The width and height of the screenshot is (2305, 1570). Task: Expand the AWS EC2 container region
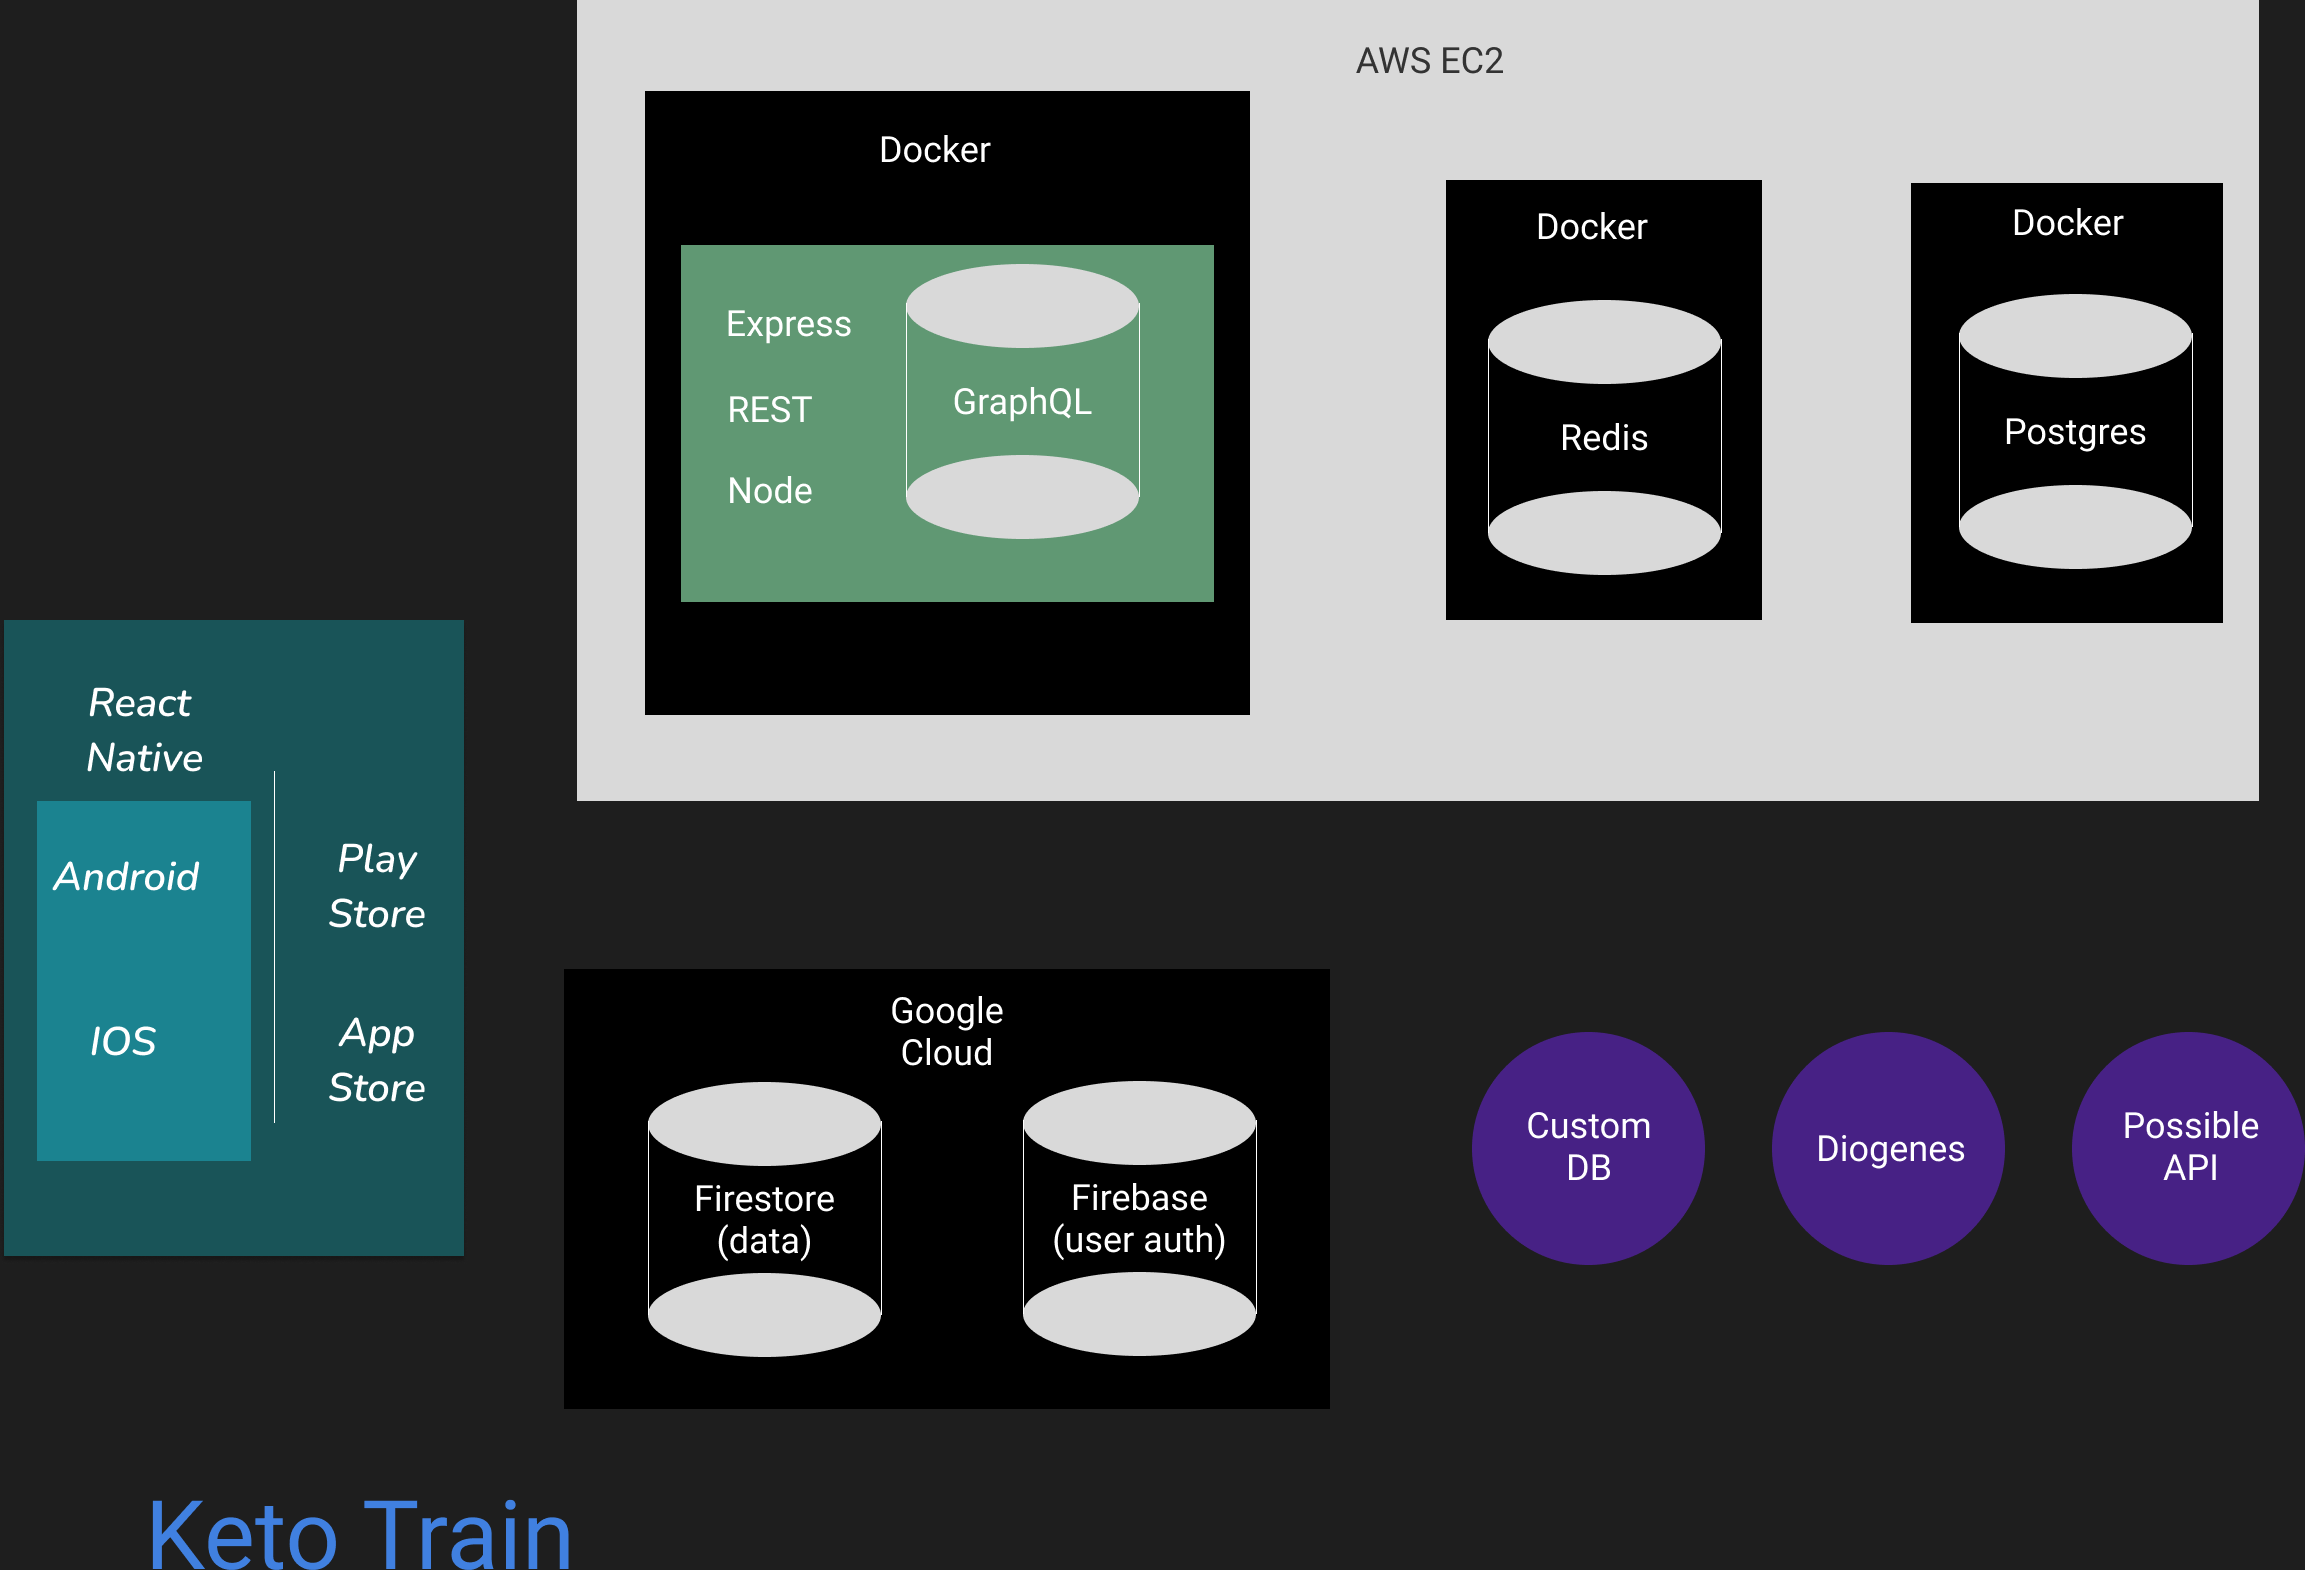click(x=1430, y=62)
